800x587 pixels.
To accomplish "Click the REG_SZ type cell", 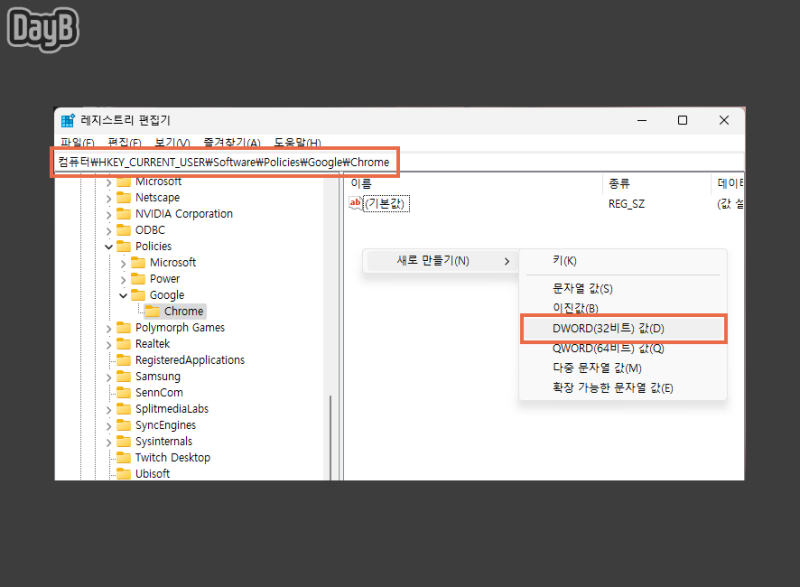I will pos(627,204).
